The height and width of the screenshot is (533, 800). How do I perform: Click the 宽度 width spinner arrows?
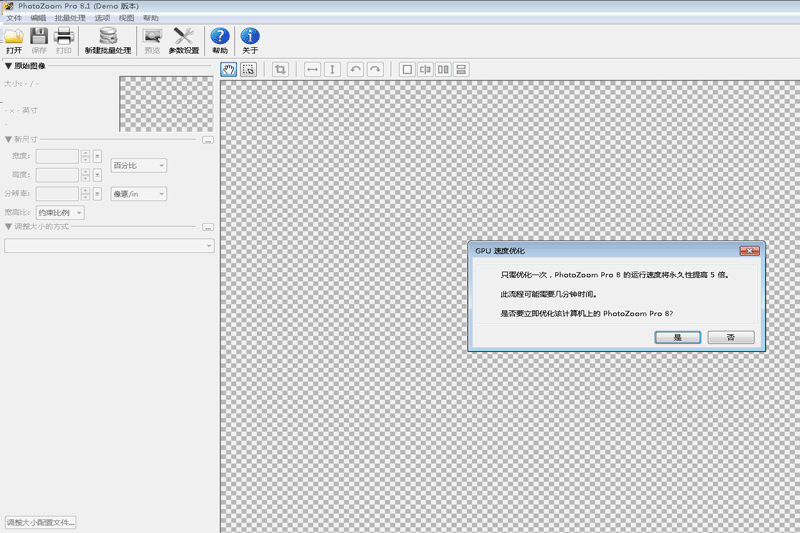coord(86,156)
